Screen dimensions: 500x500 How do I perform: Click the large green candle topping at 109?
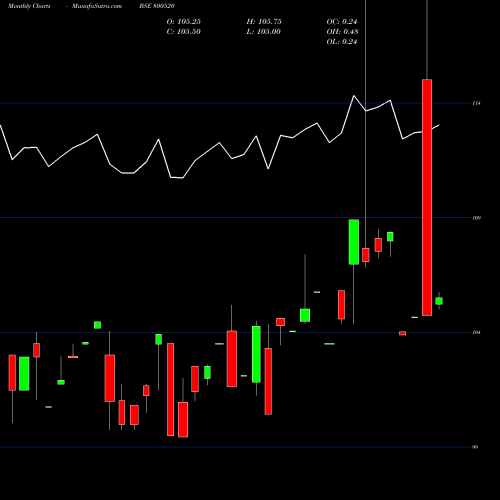pos(354,242)
